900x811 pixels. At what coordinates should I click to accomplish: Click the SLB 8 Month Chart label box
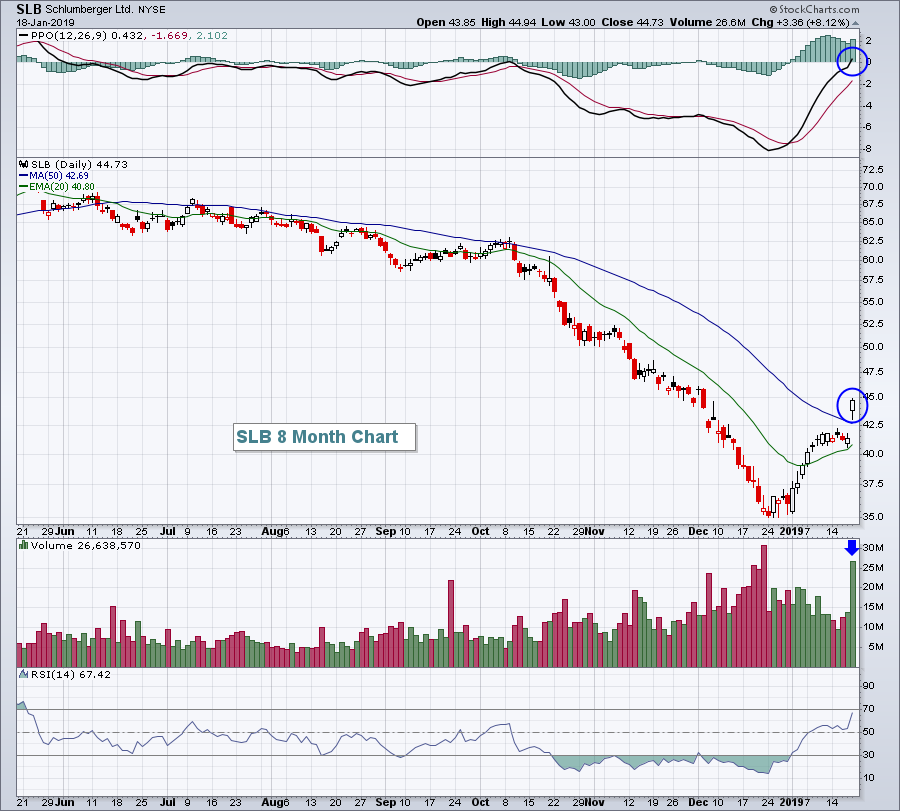tap(324, 437)
